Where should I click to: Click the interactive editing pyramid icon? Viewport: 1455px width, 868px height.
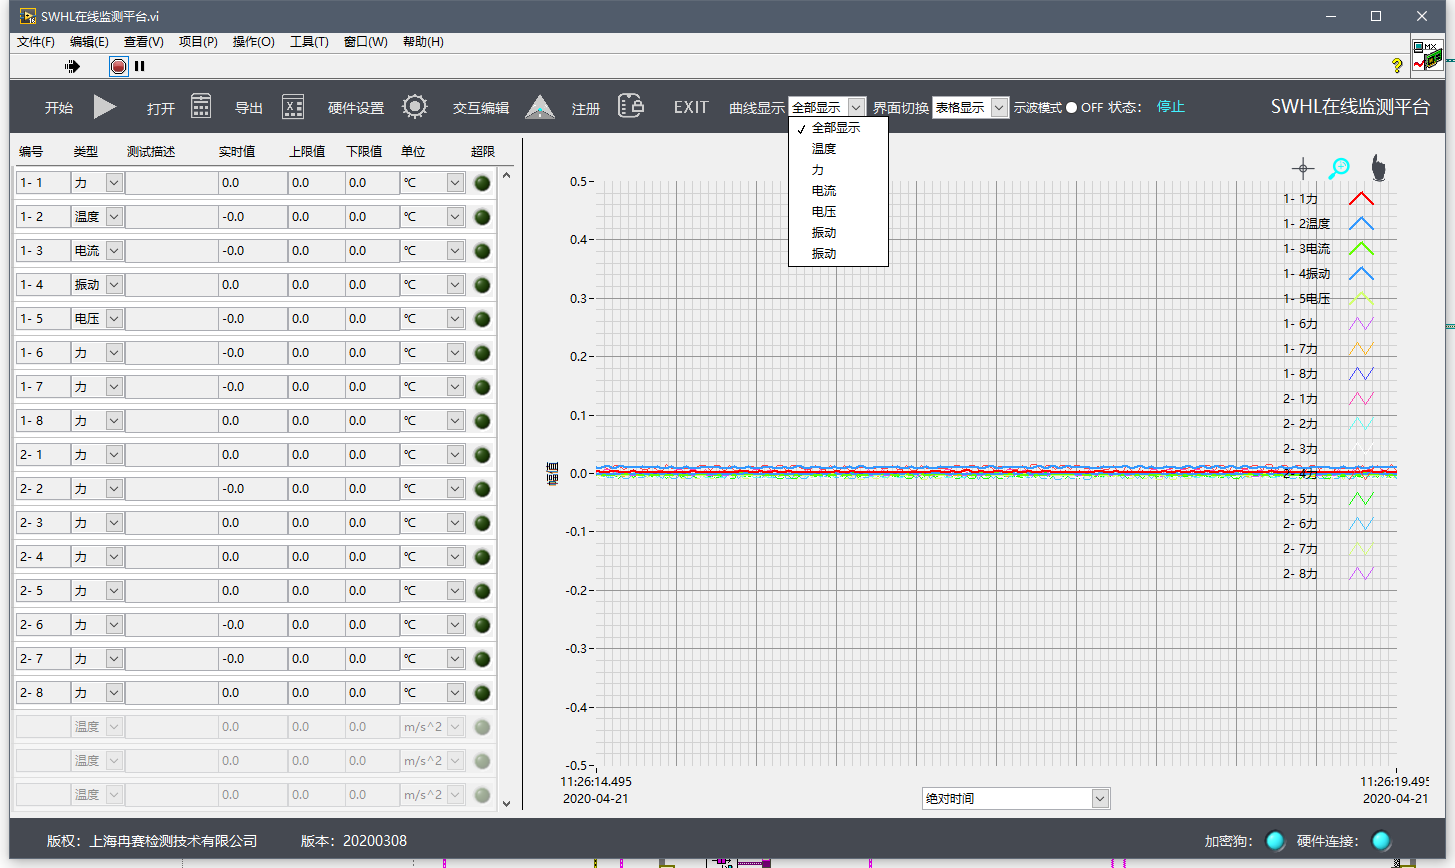[x=540, y=107]
